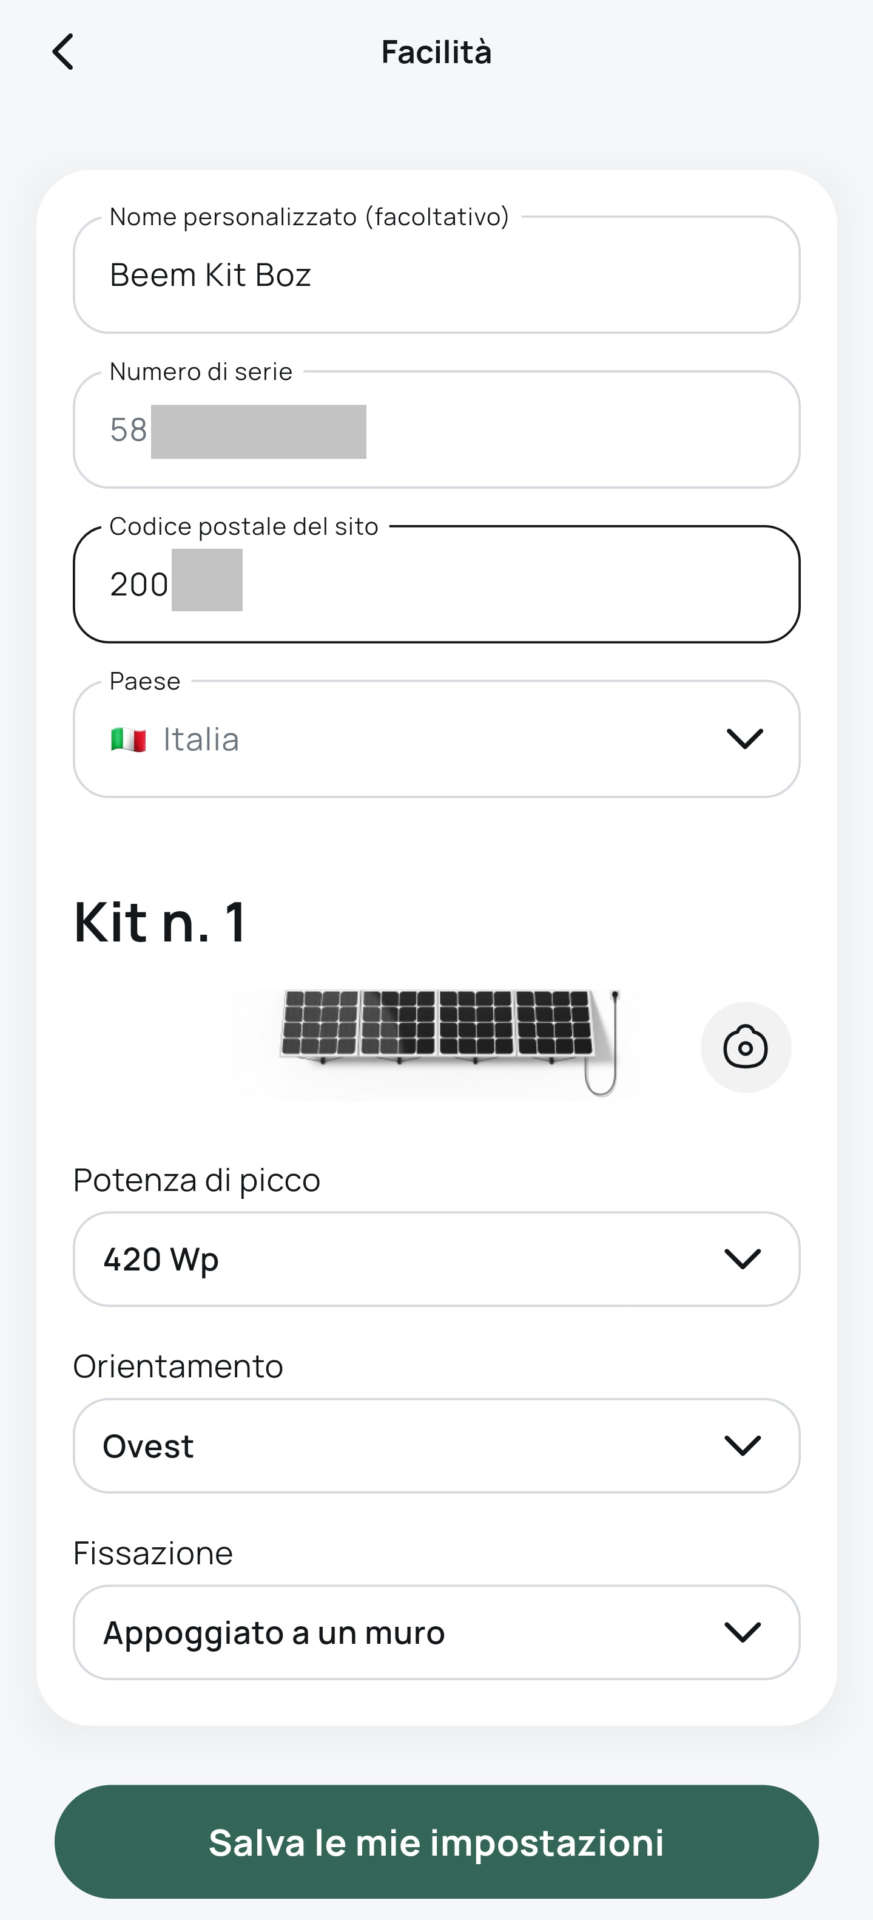This screenshot has height=1920, width=873.
Task: Click the chevron in the Paese field
Action: [744, 739]
